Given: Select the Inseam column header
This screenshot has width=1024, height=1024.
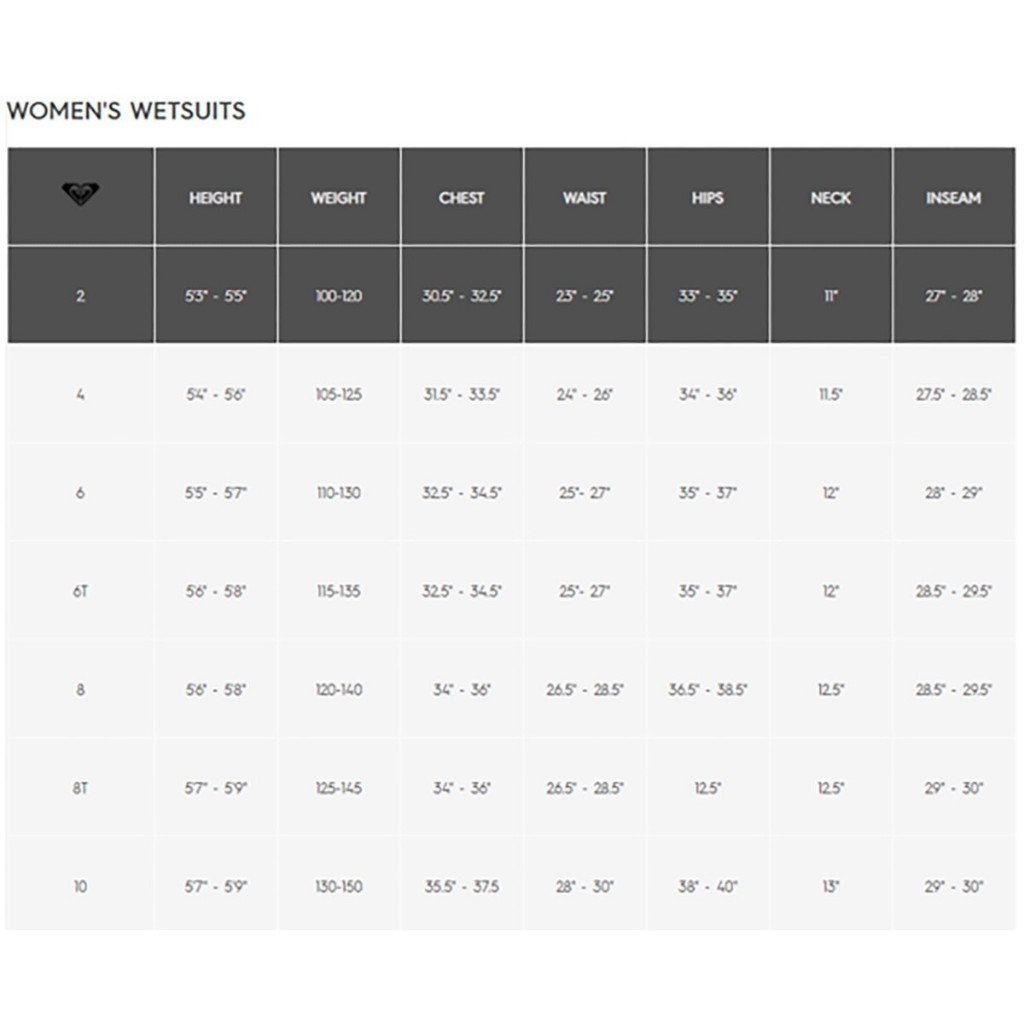Looking at the screenshot, I should click(x=953, y=198).
